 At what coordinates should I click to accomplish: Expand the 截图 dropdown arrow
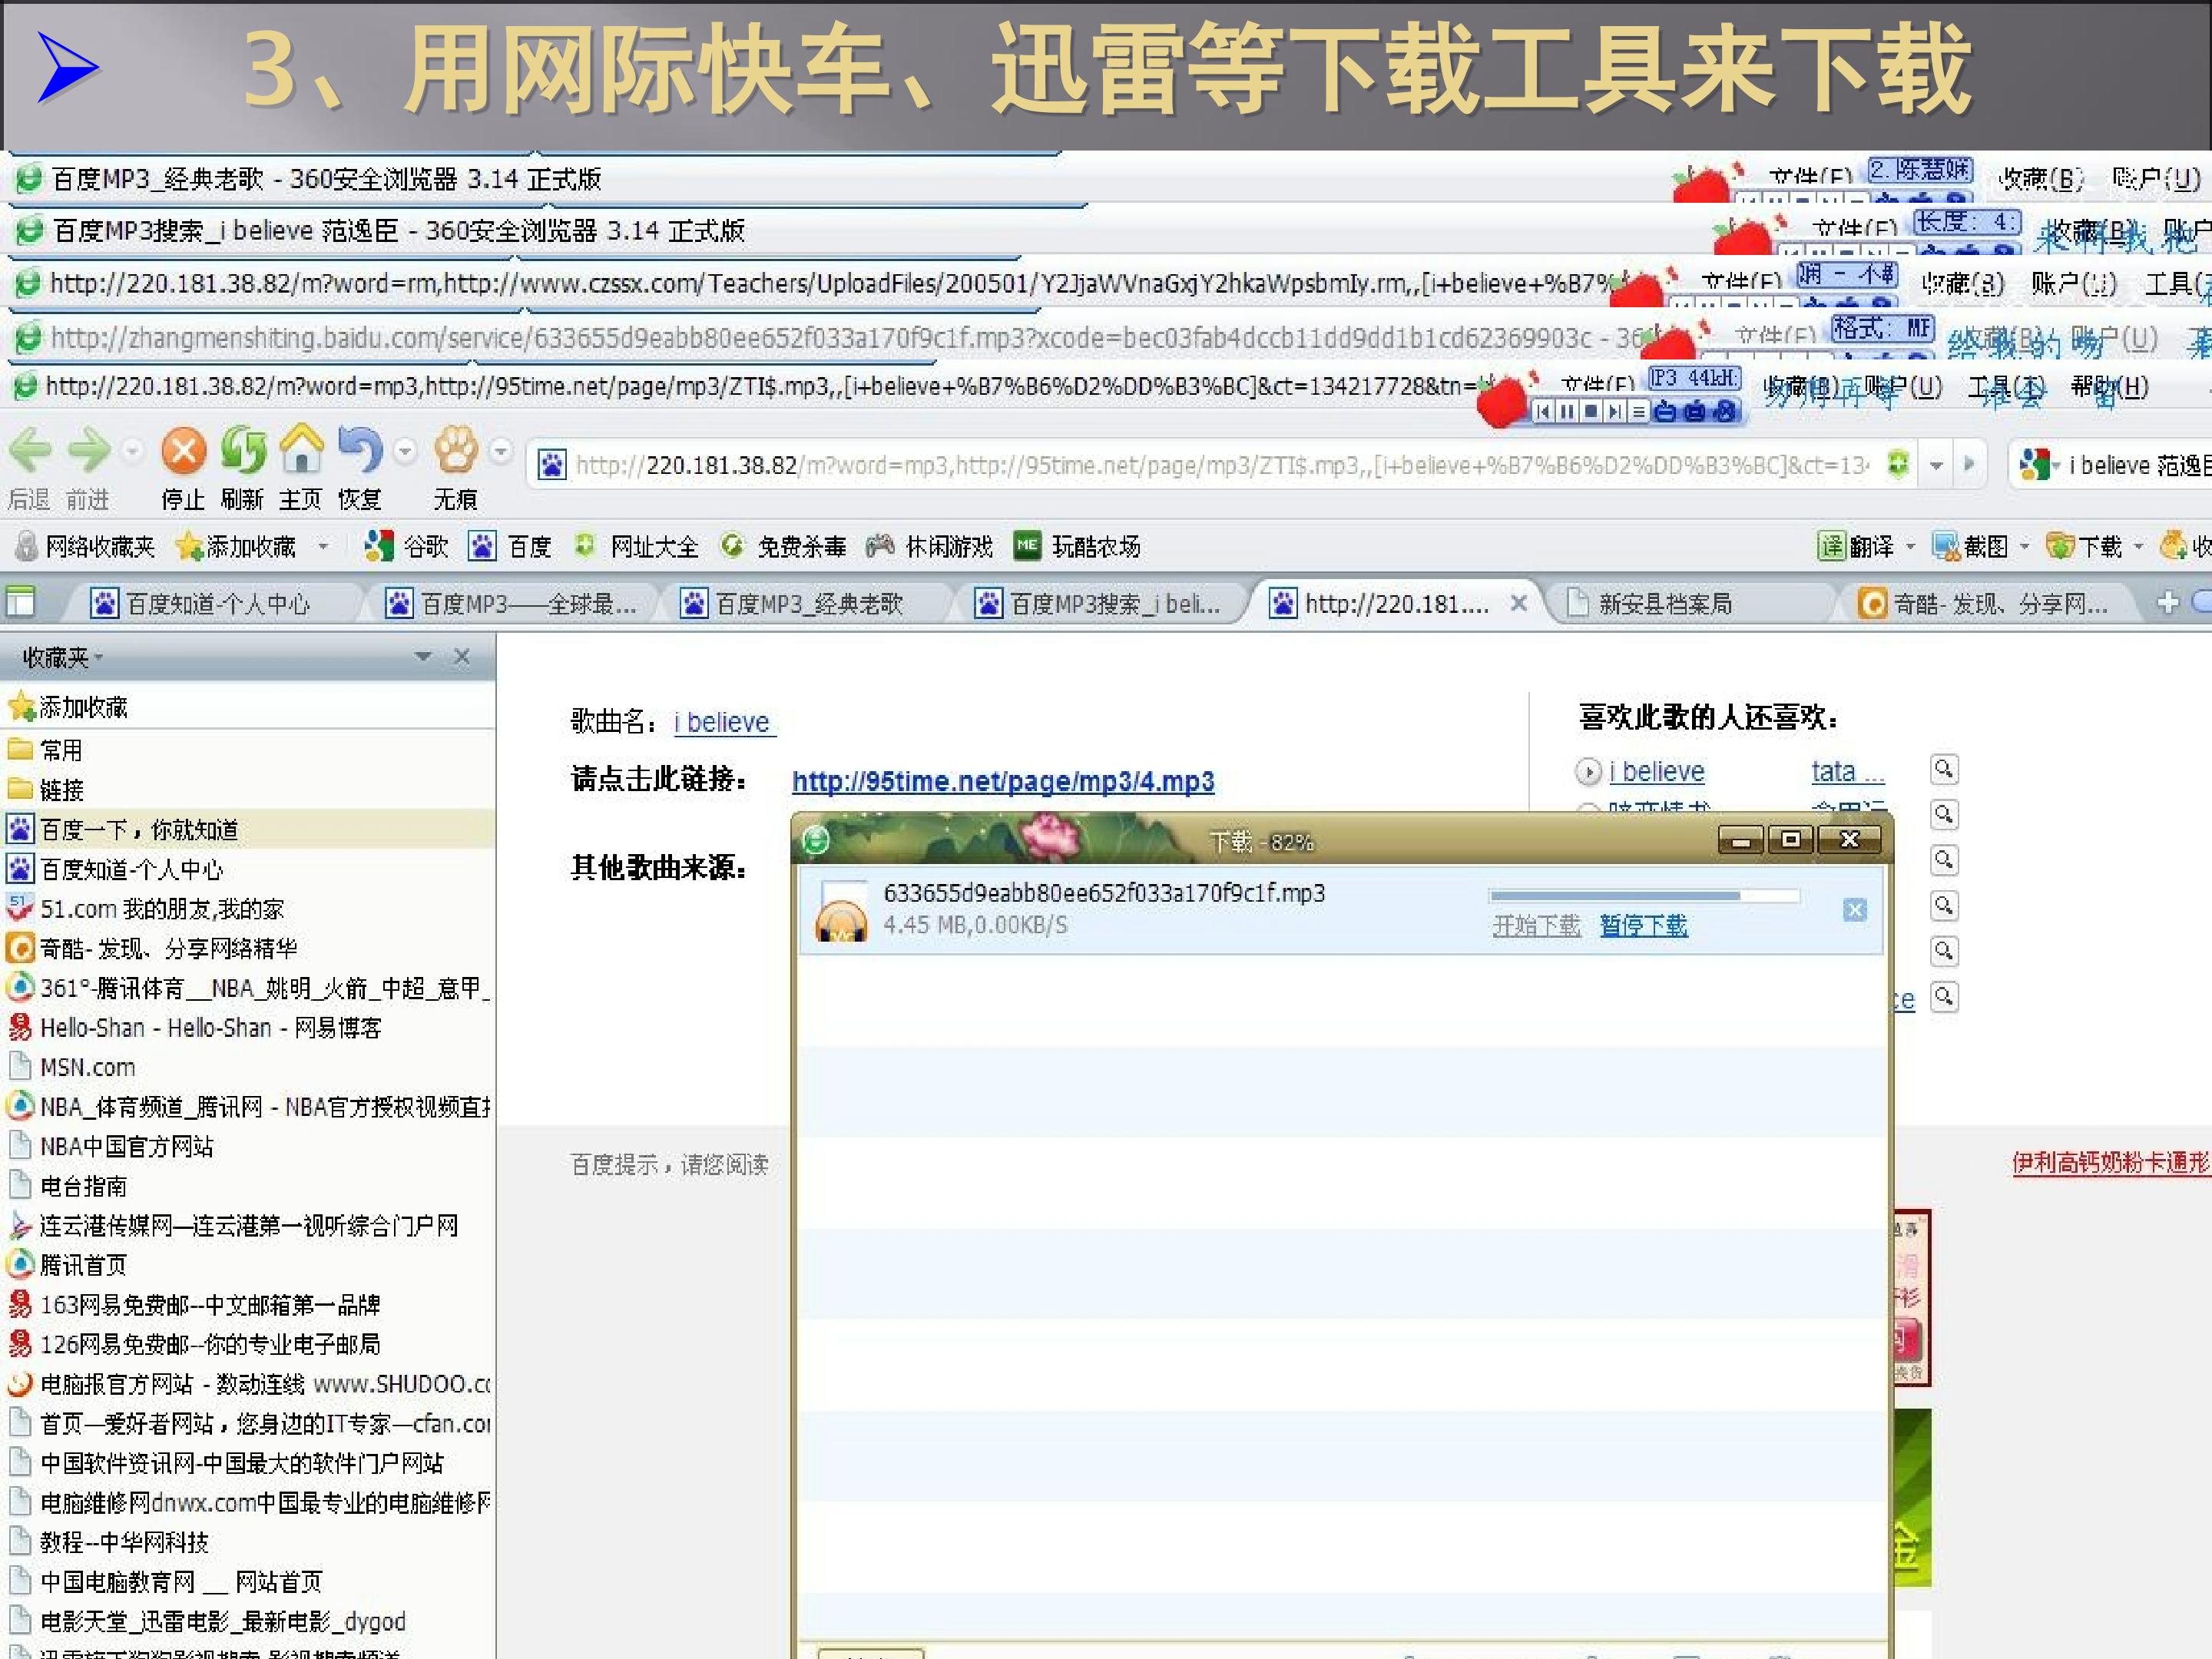coord(2024,547)
